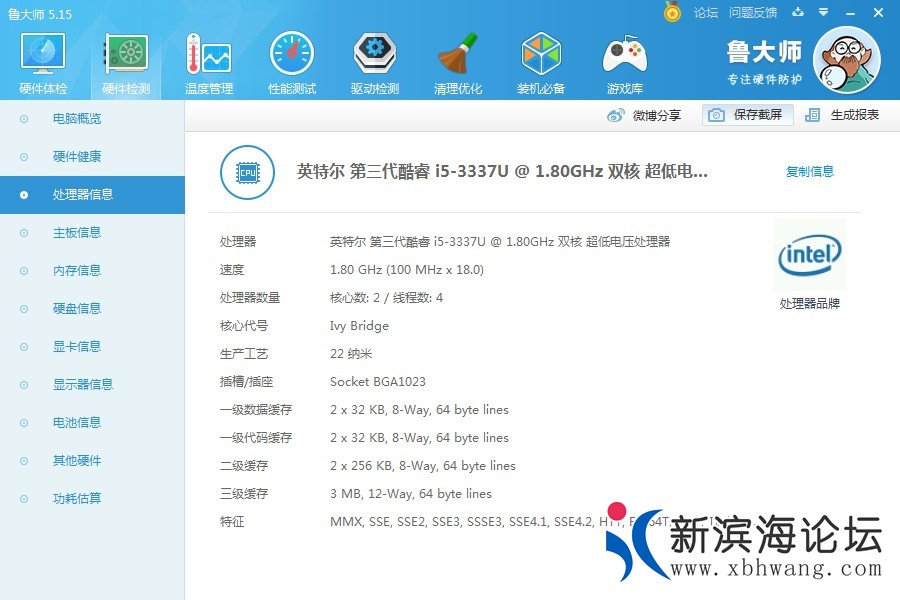Click the 鲁大师 mascot avatar

tap(846, 60)
